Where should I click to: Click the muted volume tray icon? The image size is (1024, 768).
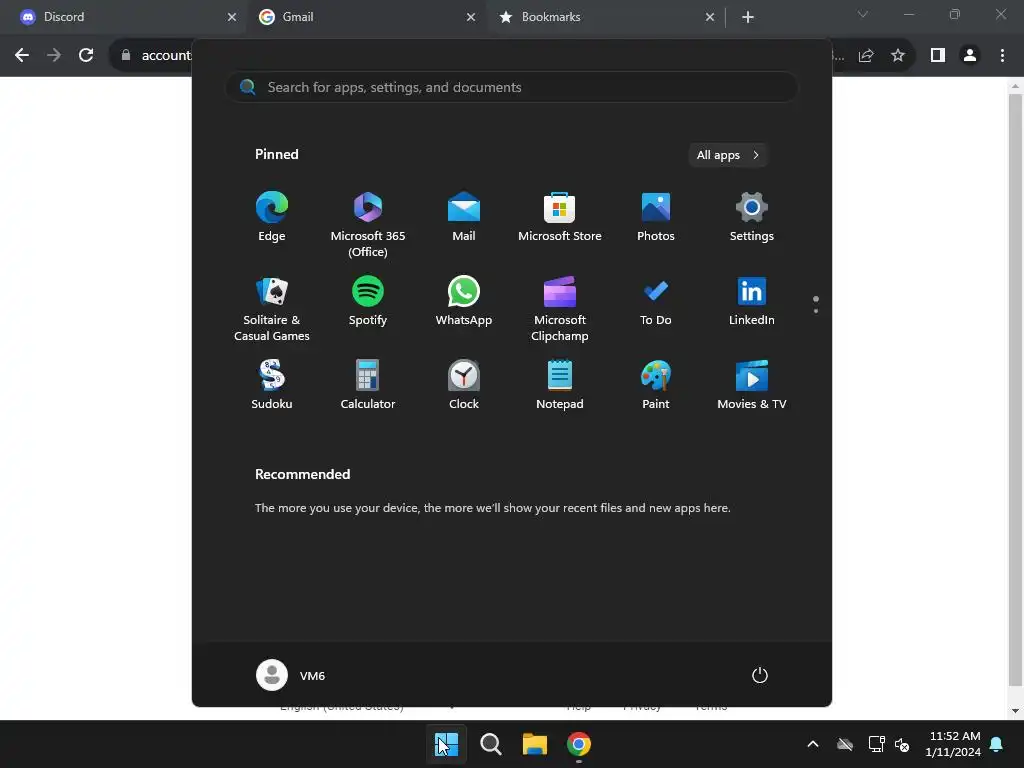point(902,744)
